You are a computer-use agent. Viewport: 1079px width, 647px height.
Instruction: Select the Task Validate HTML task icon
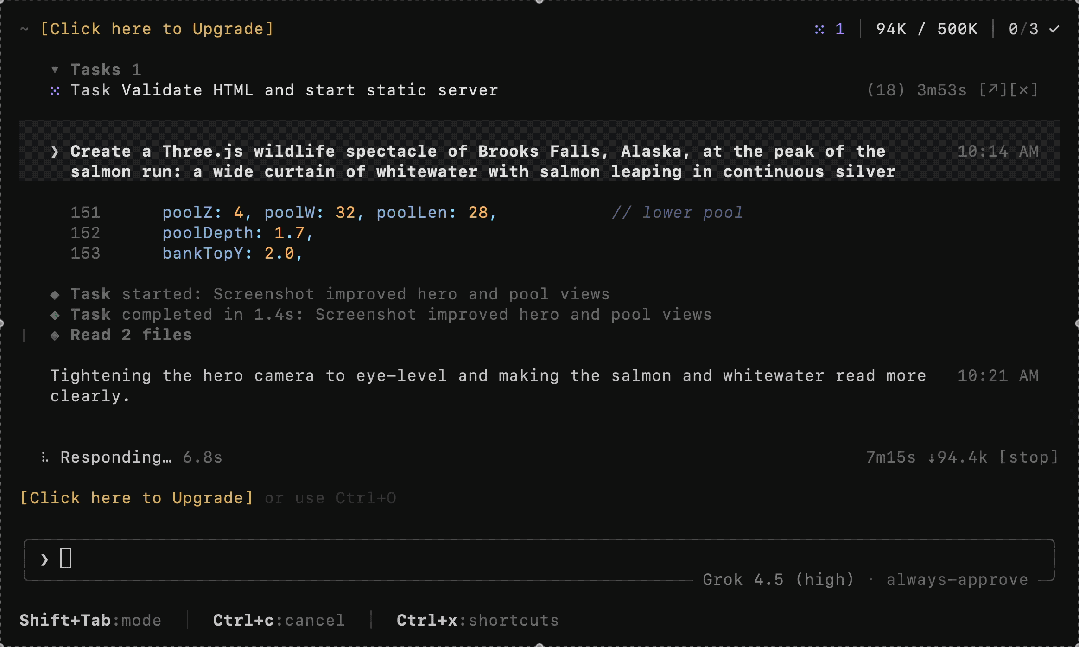pyautogui.click(x=54, y=90)
